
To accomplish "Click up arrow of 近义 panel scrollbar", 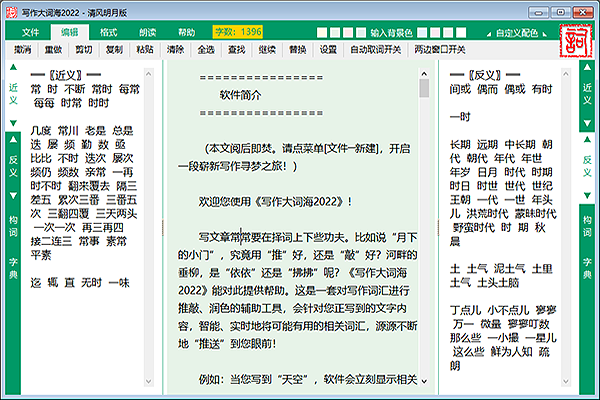I will click(x=148, y=74).
